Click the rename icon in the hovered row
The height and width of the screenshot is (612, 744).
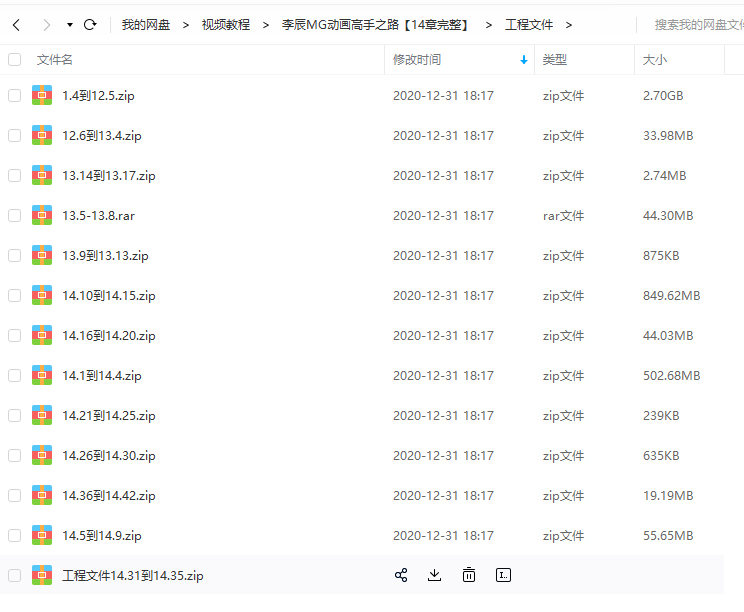(x=504, y=575)
